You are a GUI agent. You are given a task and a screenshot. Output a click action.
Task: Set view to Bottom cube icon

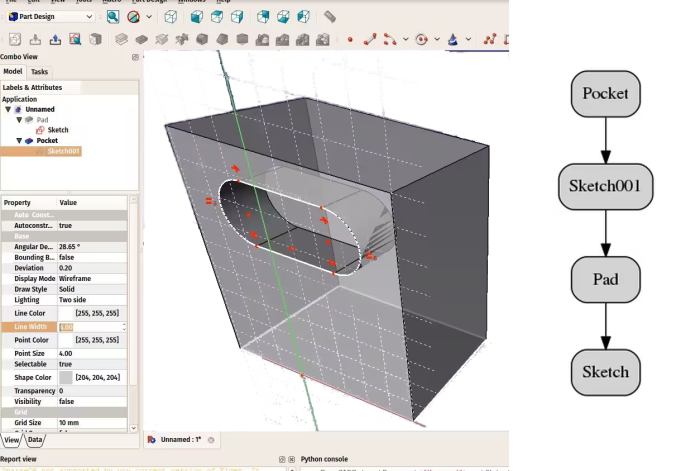[x=283, y=17]
